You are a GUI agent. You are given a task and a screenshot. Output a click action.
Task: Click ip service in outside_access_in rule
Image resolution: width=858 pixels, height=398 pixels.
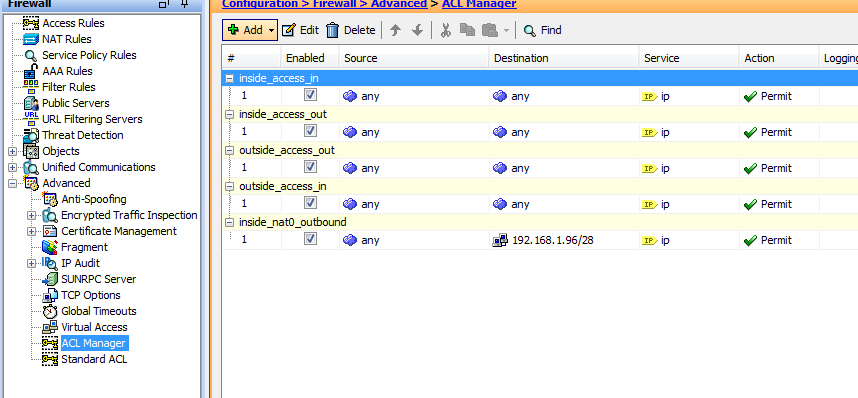(x=656, y=204)
